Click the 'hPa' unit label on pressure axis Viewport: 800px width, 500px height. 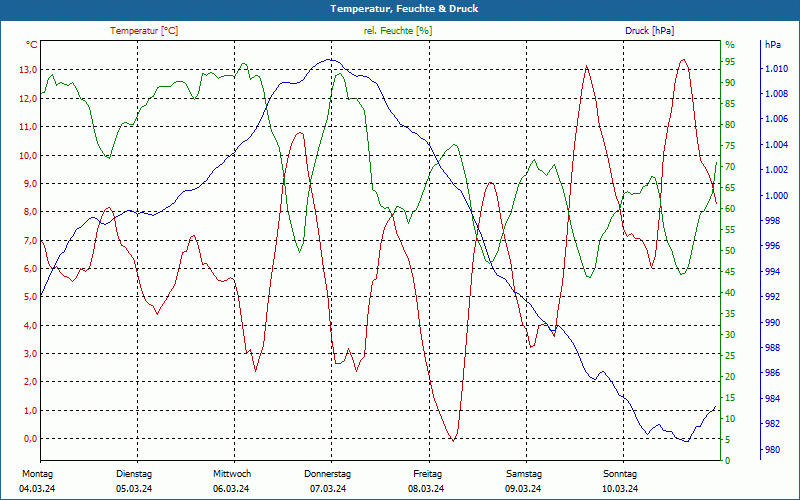(x=773, y=45)
